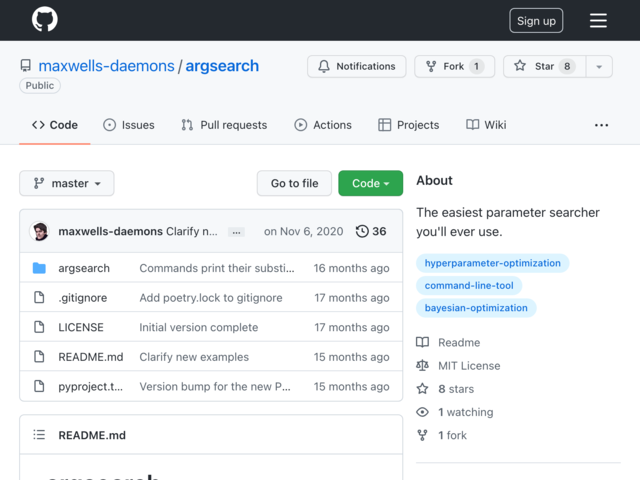Select the command-line-tool topic tag

click(x=469, y=286)
